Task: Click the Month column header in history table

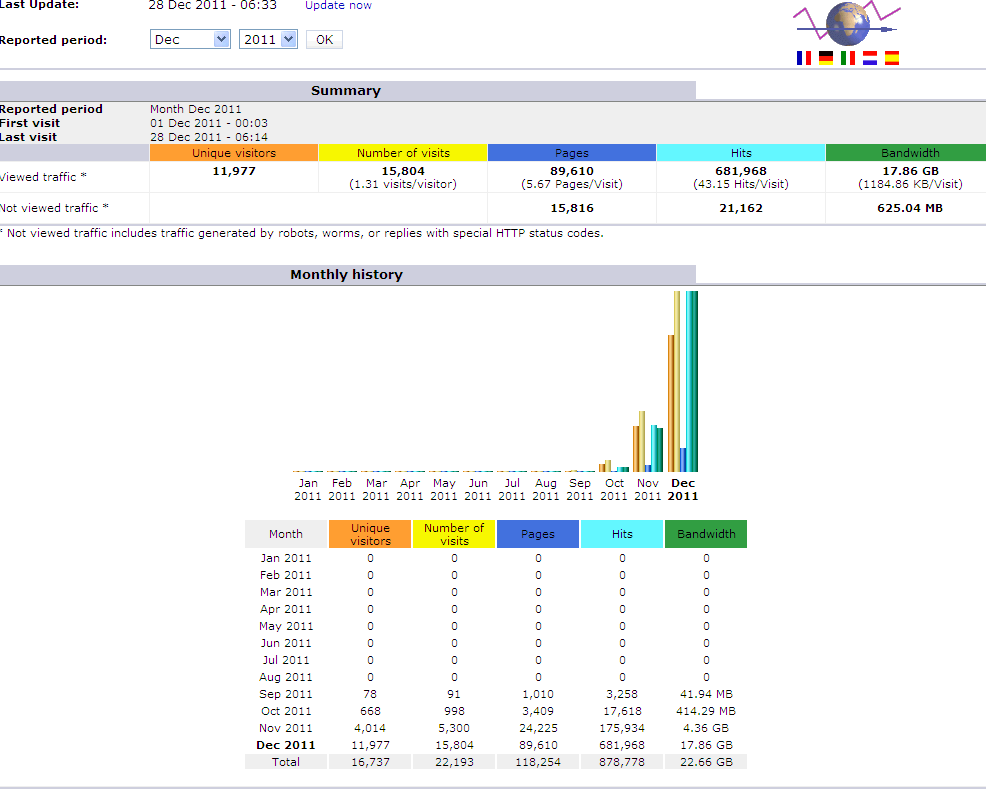Action: click(285, 534)
